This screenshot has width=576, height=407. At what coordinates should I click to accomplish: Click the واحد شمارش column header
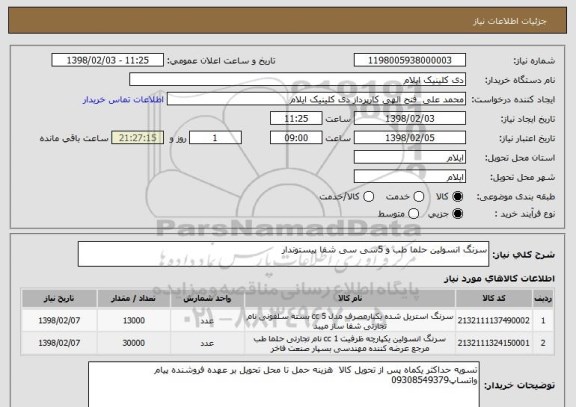click(x=207, y=298)
